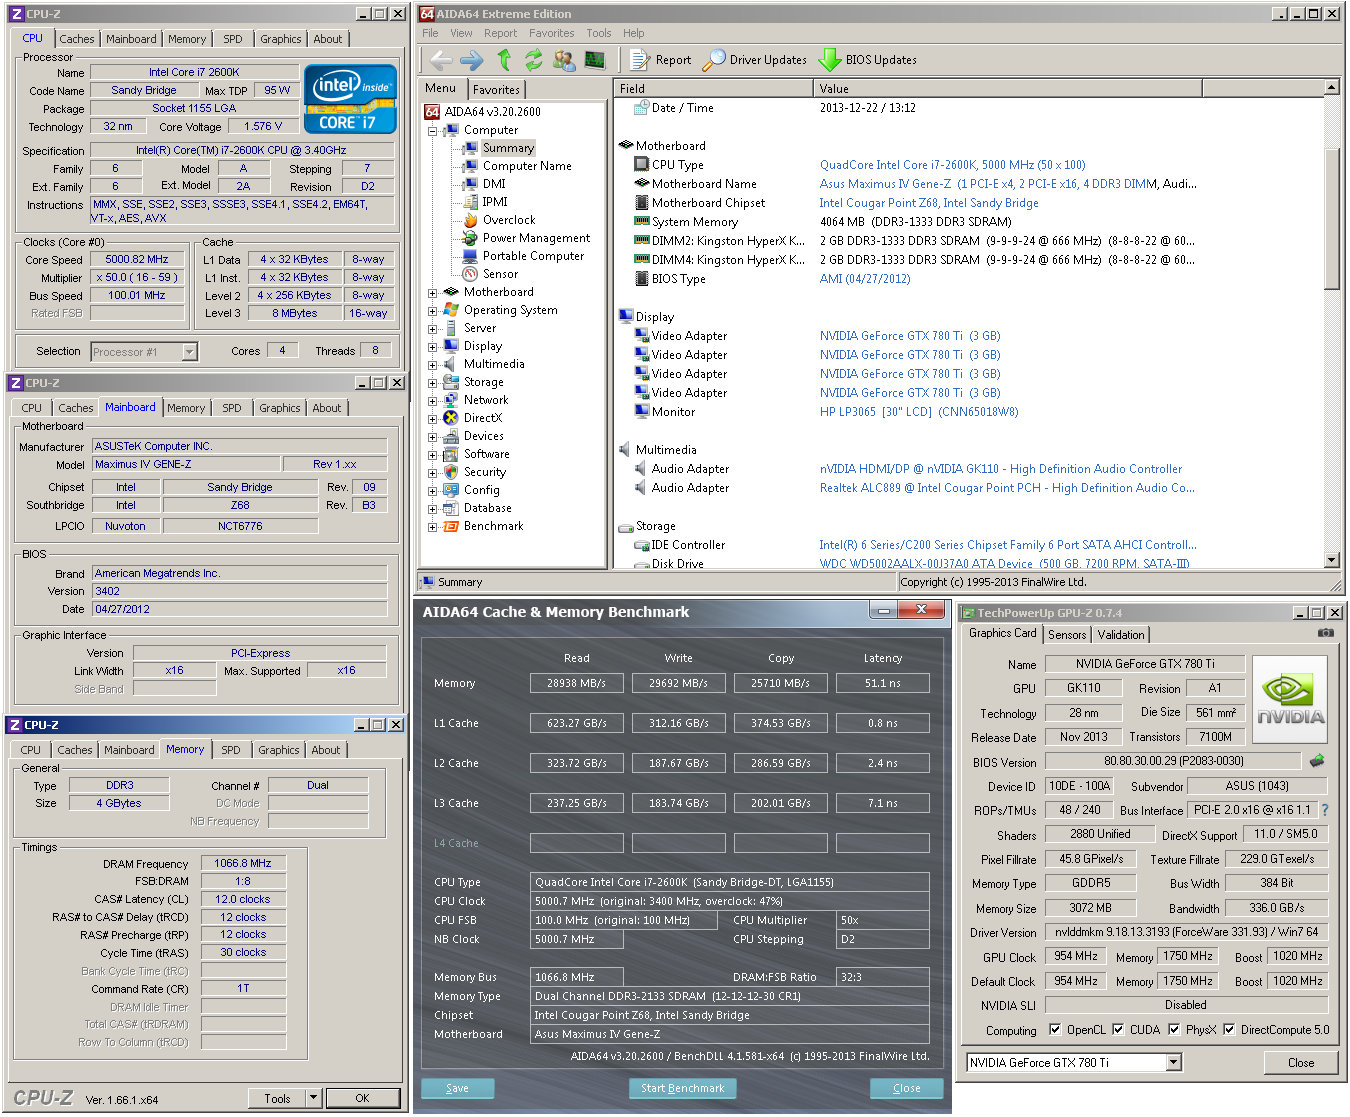Select the Overclock tree icon

pyautogui.click(x=470, y=220)
